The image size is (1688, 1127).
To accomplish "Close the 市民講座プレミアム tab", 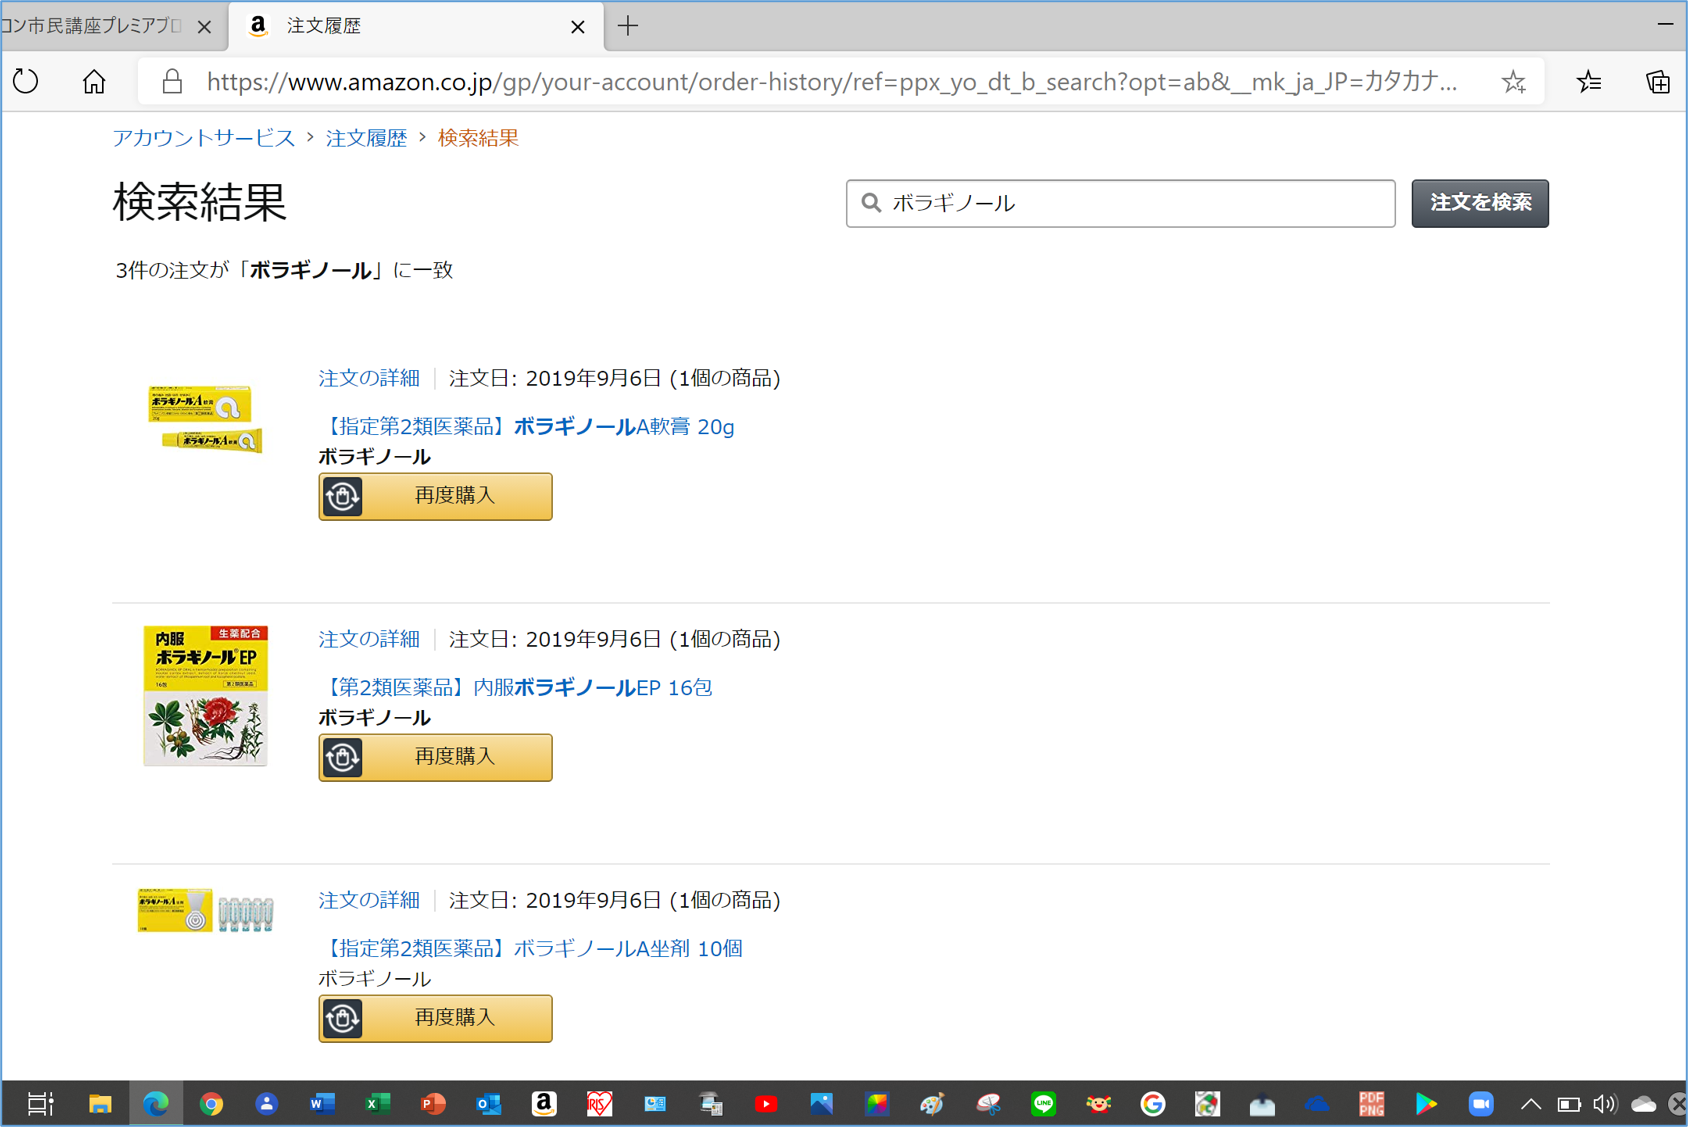I will [205, 27].
